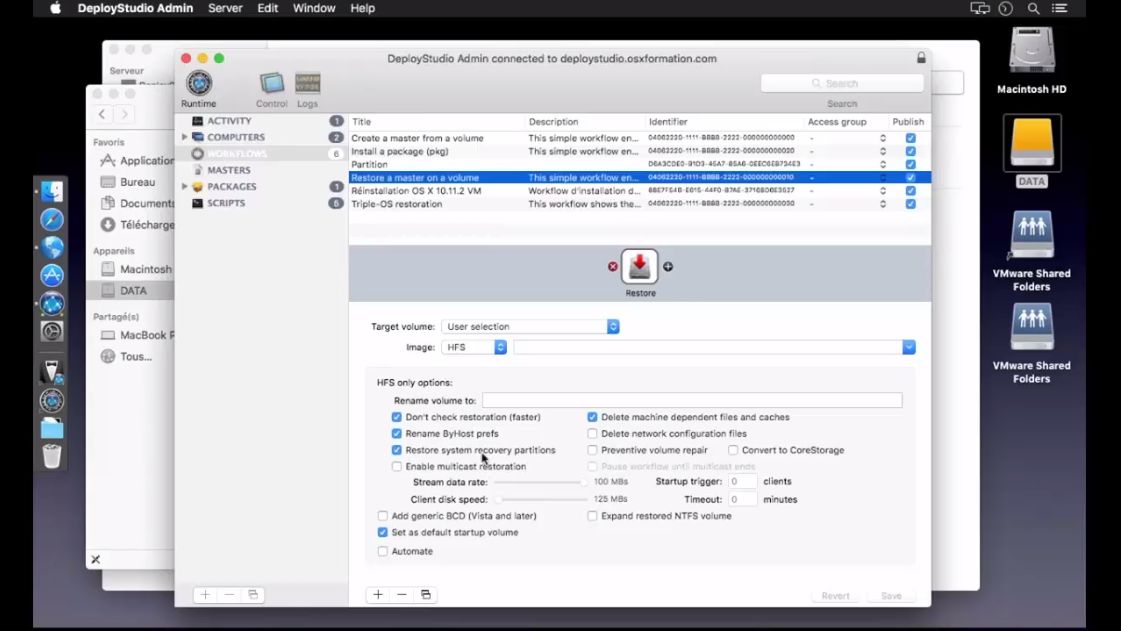
Task: Open first VMware Shared Folders desktop icon
Action: point(1032,234)
